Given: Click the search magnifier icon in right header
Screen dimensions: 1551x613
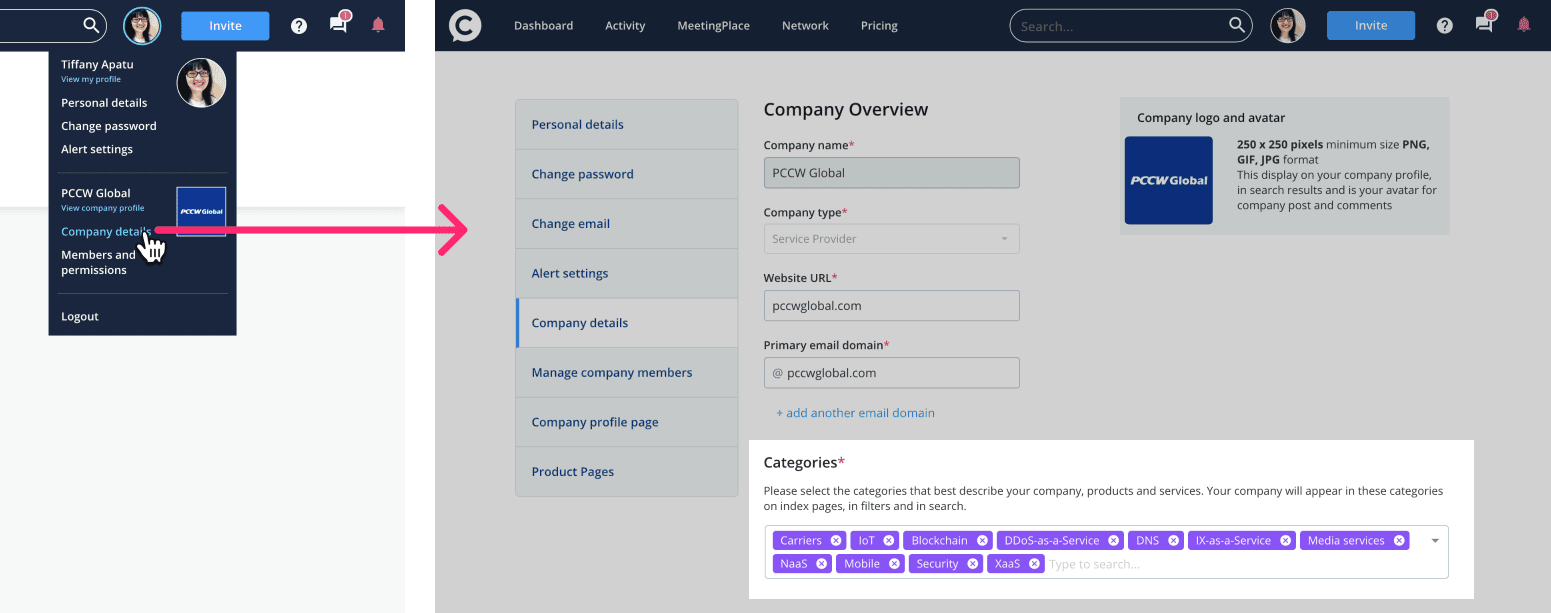Looking at the screenshot, I should point(1237,26).
